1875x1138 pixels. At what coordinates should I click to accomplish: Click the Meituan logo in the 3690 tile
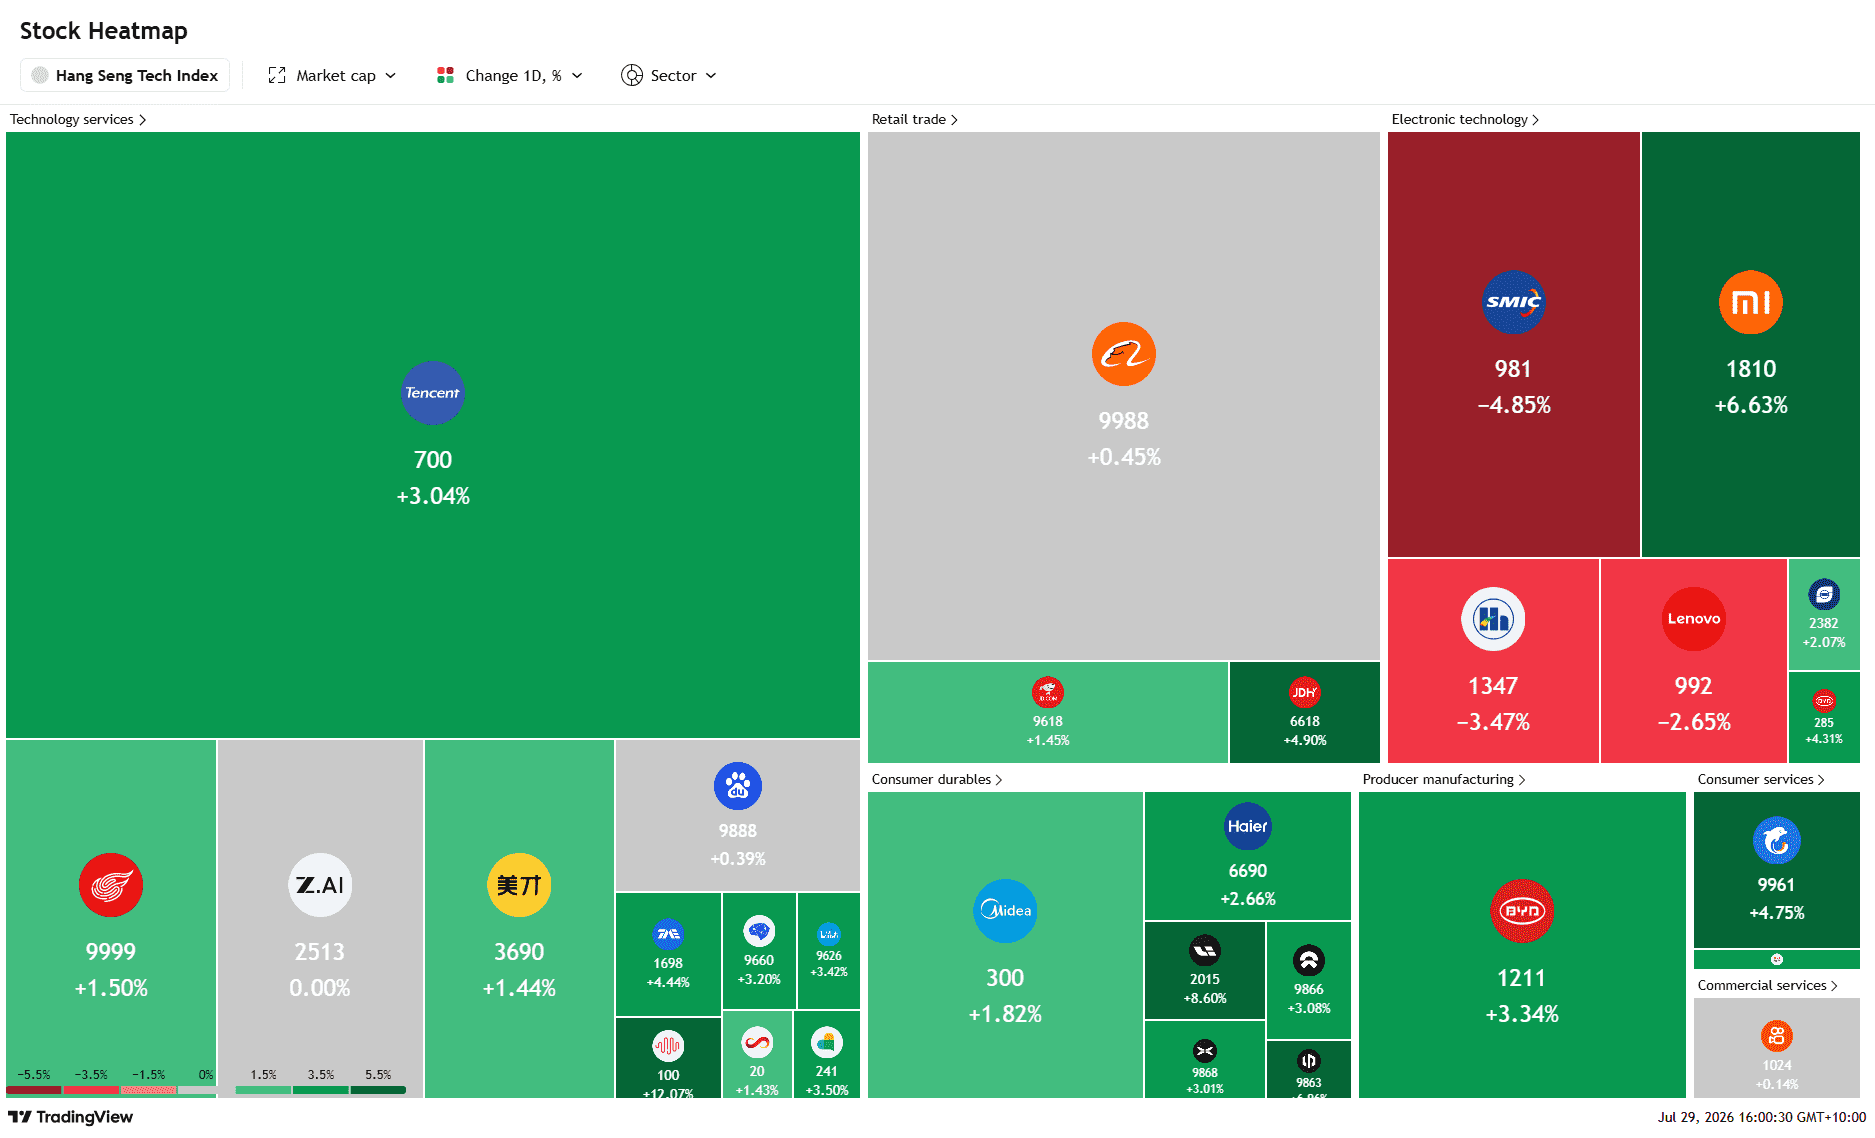pos(519,885)
